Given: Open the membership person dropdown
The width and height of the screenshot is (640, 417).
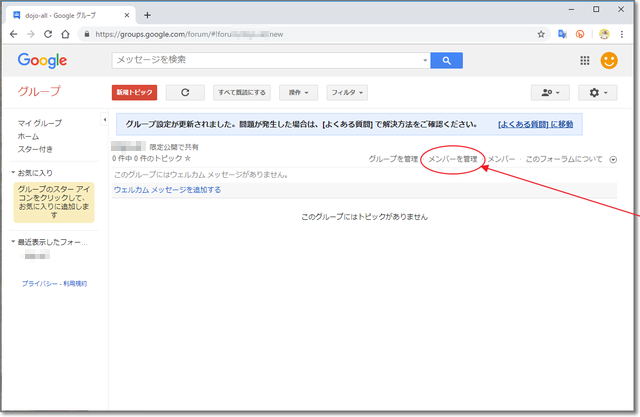Looking at the screenshot, I should pyautogui.click(x=551, y=93).
